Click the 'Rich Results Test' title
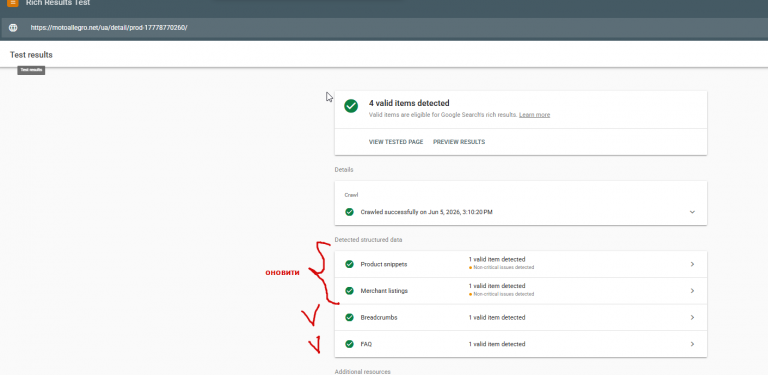 (58, 3)
